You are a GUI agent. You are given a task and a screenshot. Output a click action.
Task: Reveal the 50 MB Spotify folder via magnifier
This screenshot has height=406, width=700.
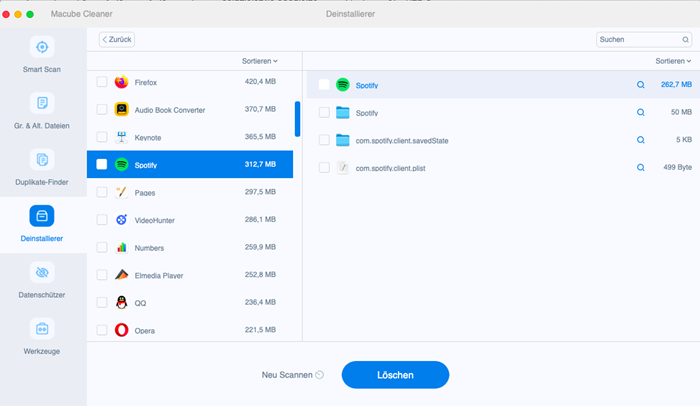tap(641, 113)
